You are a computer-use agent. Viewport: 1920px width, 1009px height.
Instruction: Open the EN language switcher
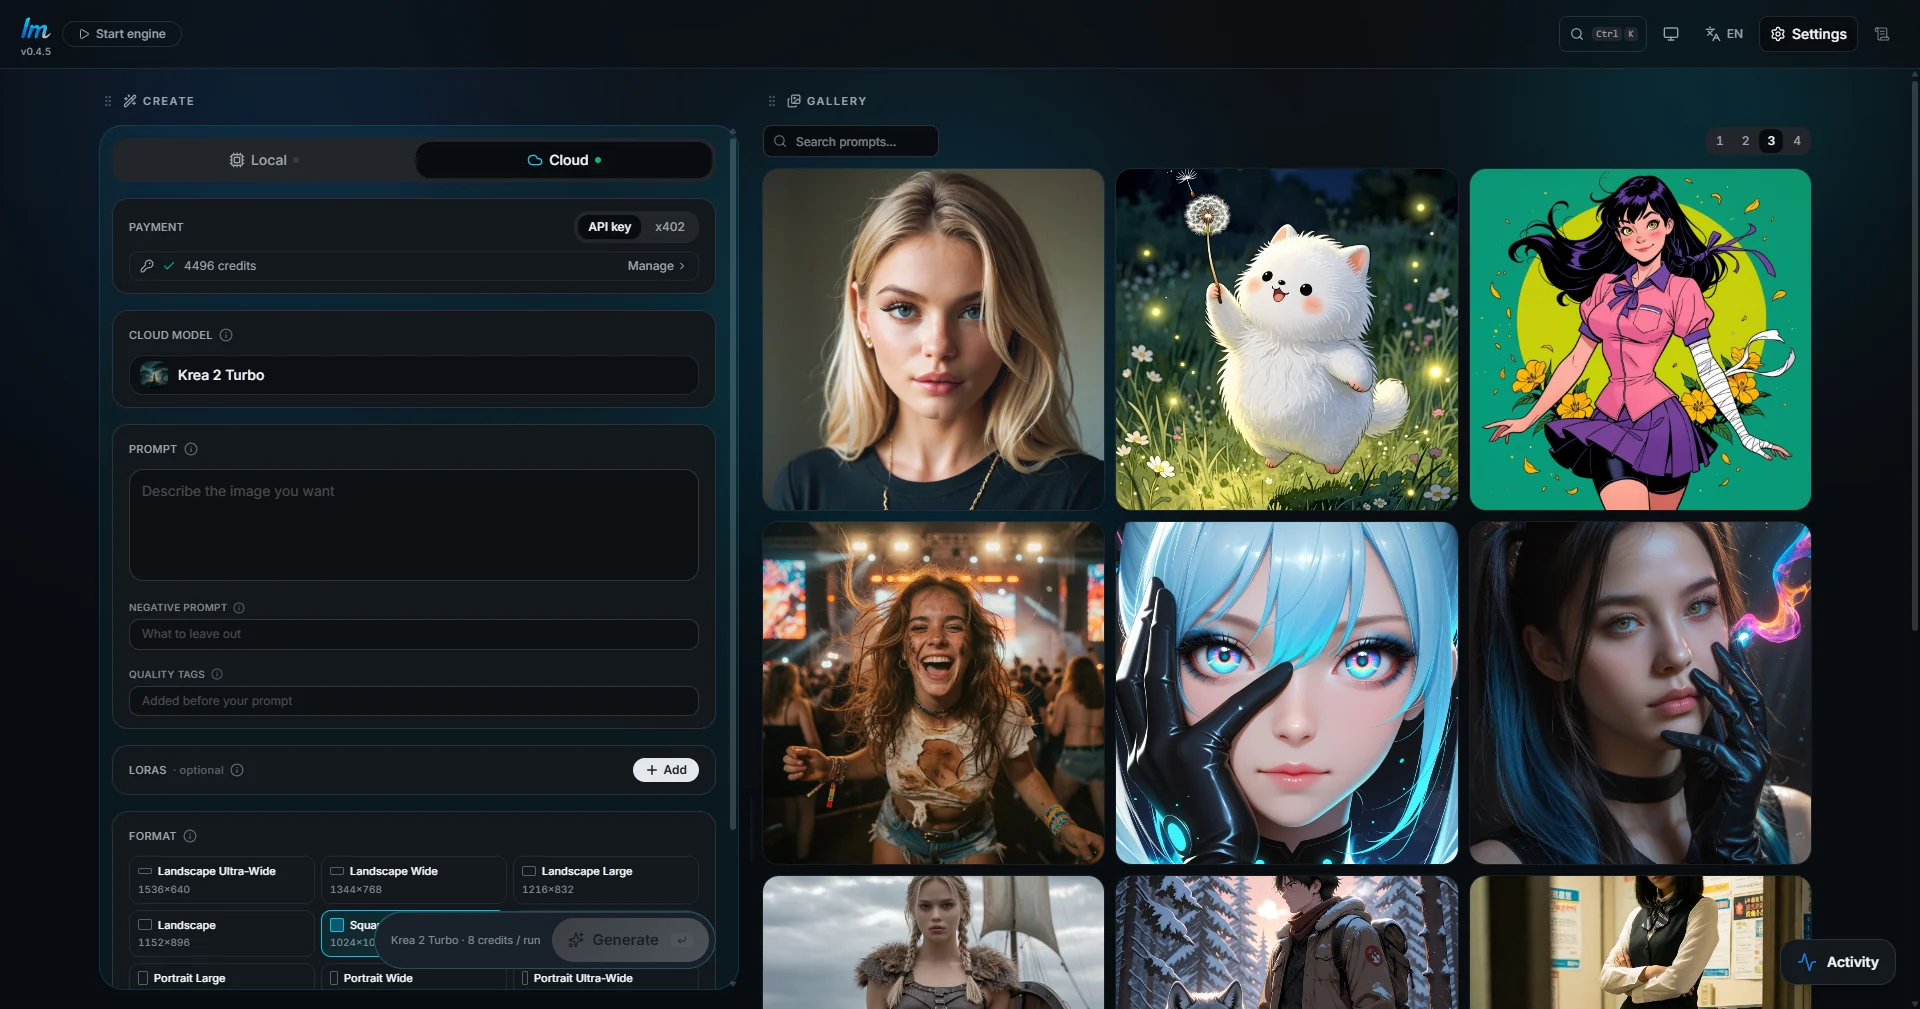[1724, 34]
